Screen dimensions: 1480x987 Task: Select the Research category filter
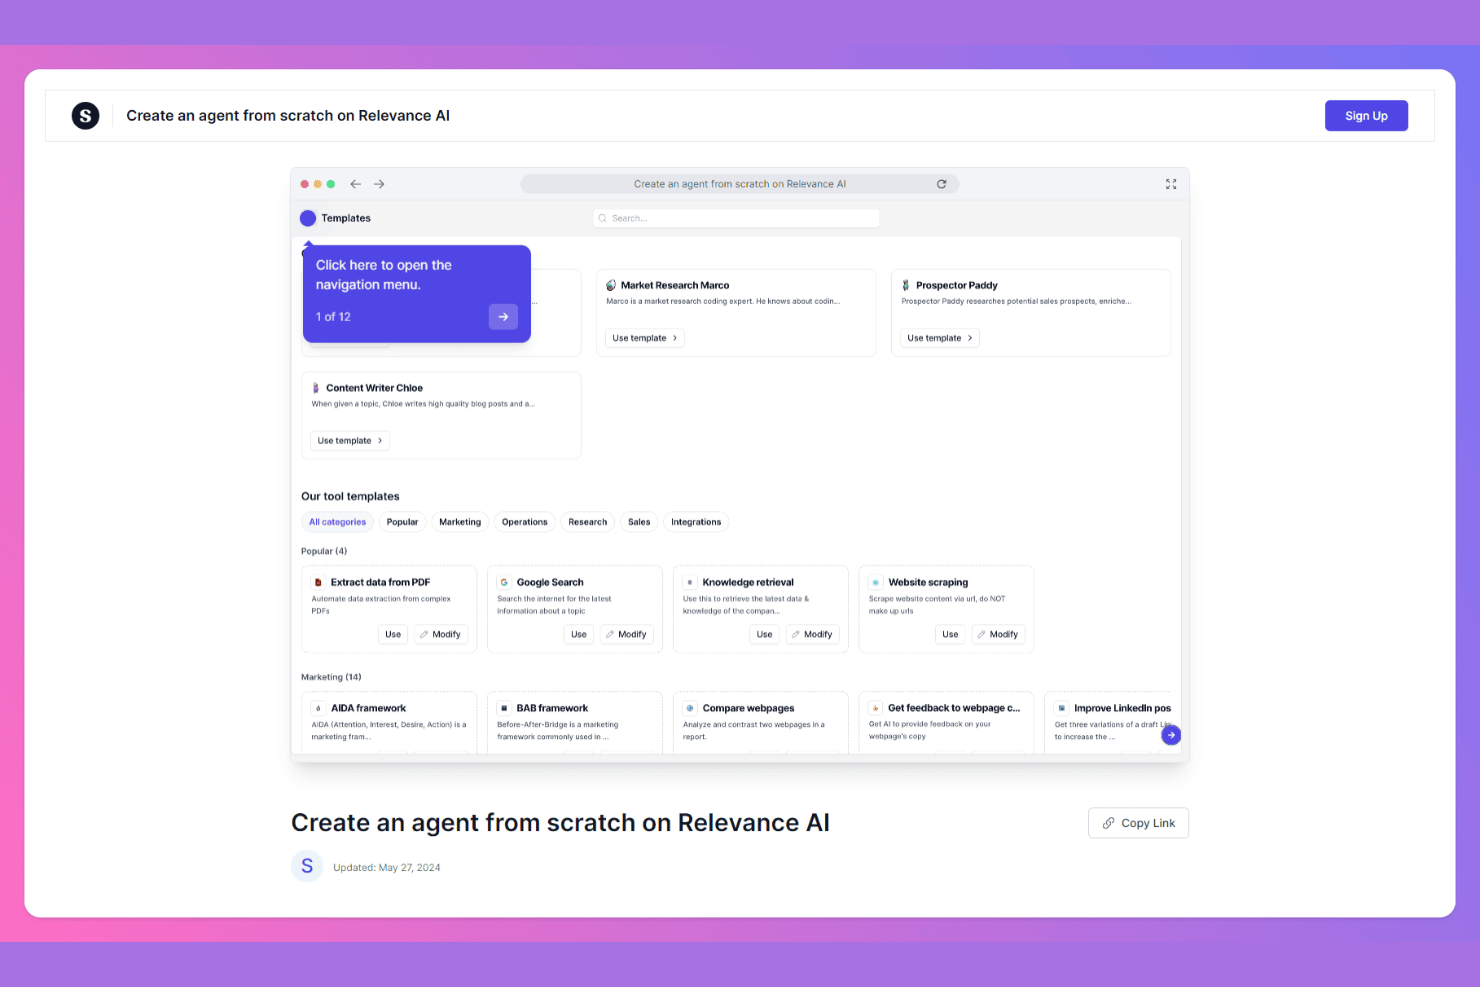[x=588, y=522]
